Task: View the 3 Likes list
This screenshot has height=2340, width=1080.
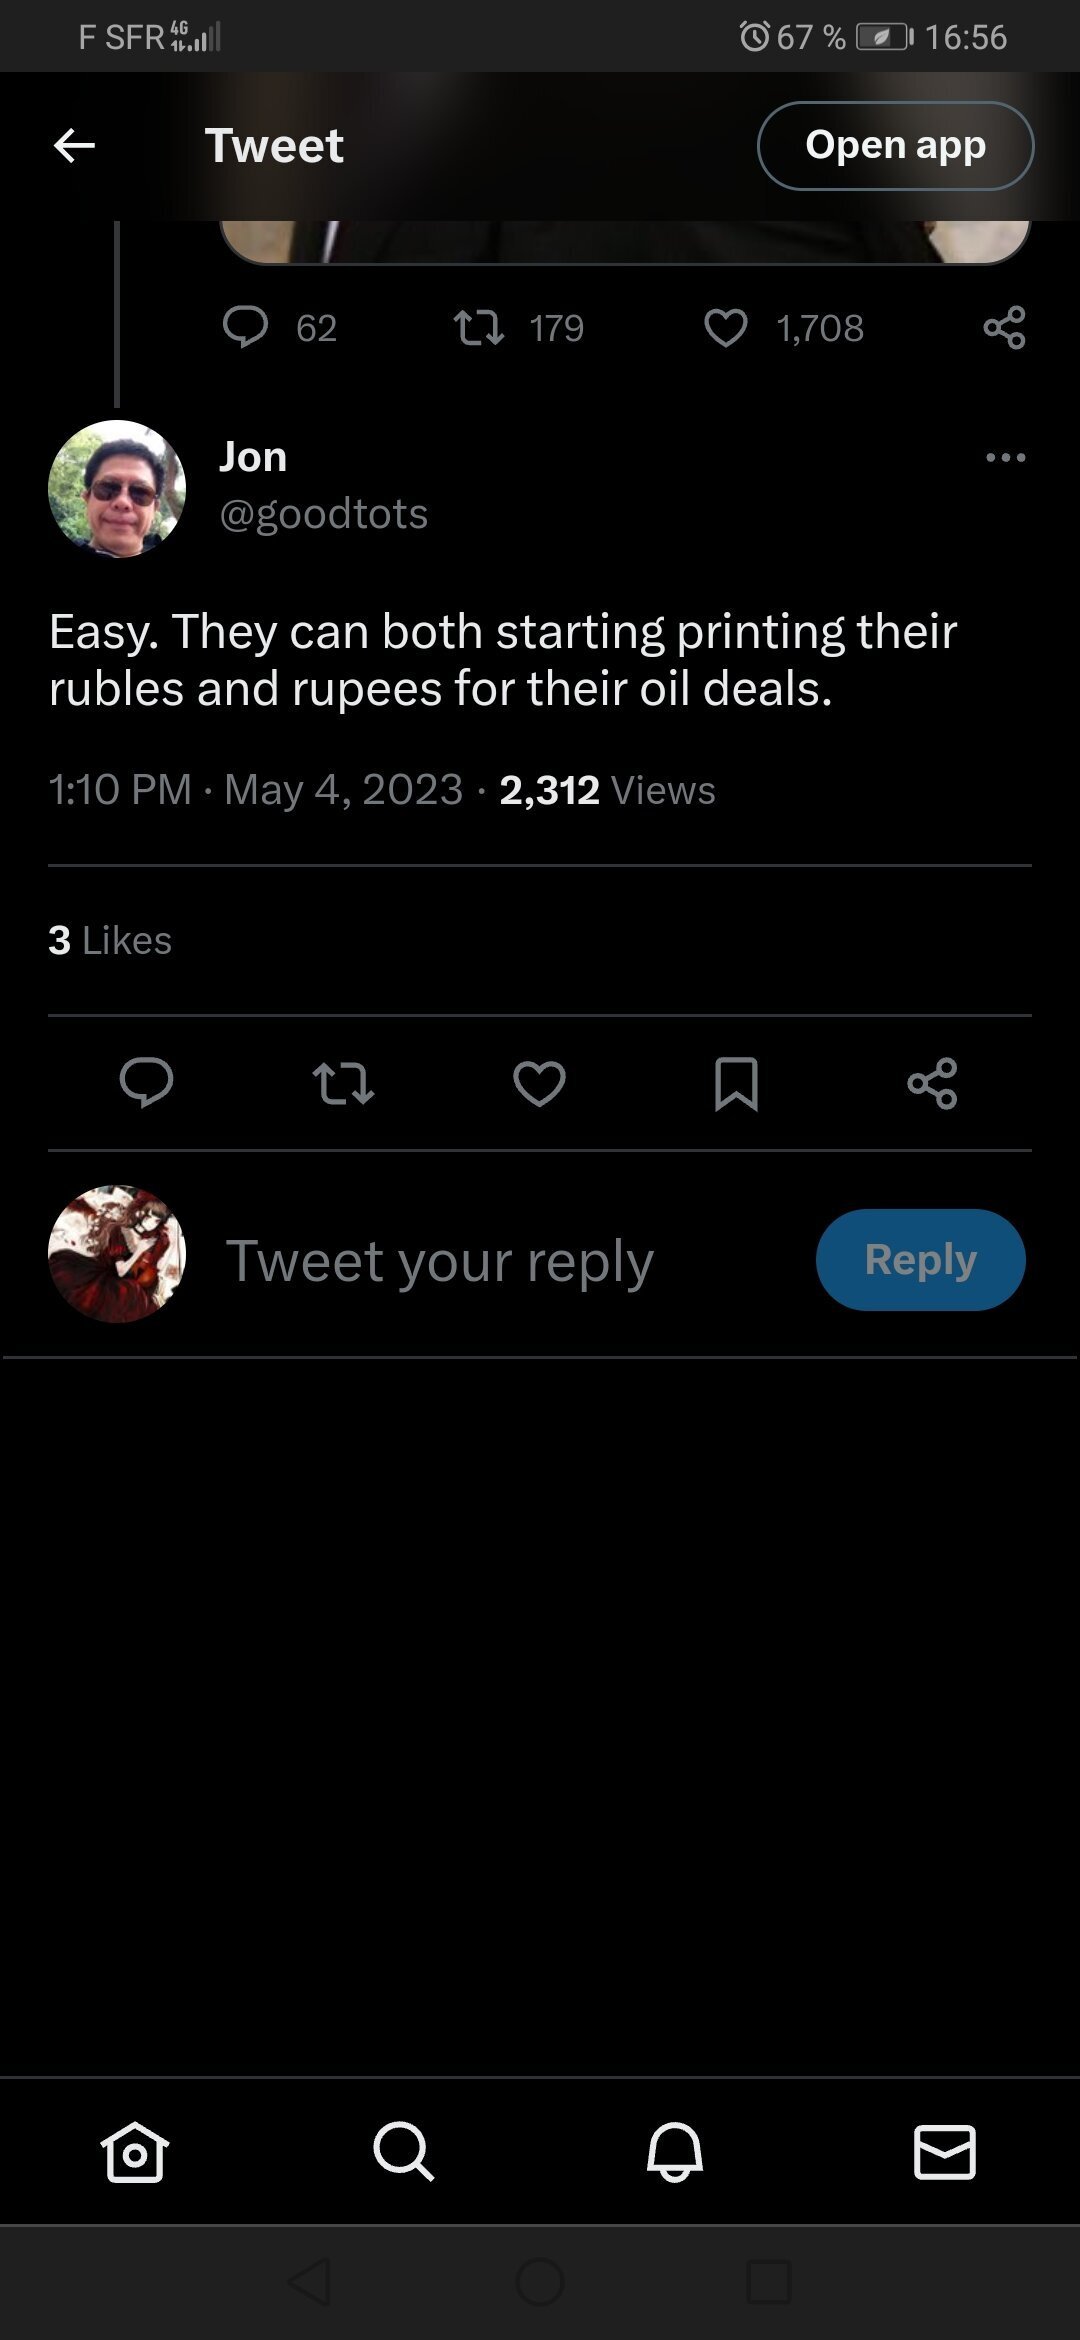Action: click(x=110, y=940)
